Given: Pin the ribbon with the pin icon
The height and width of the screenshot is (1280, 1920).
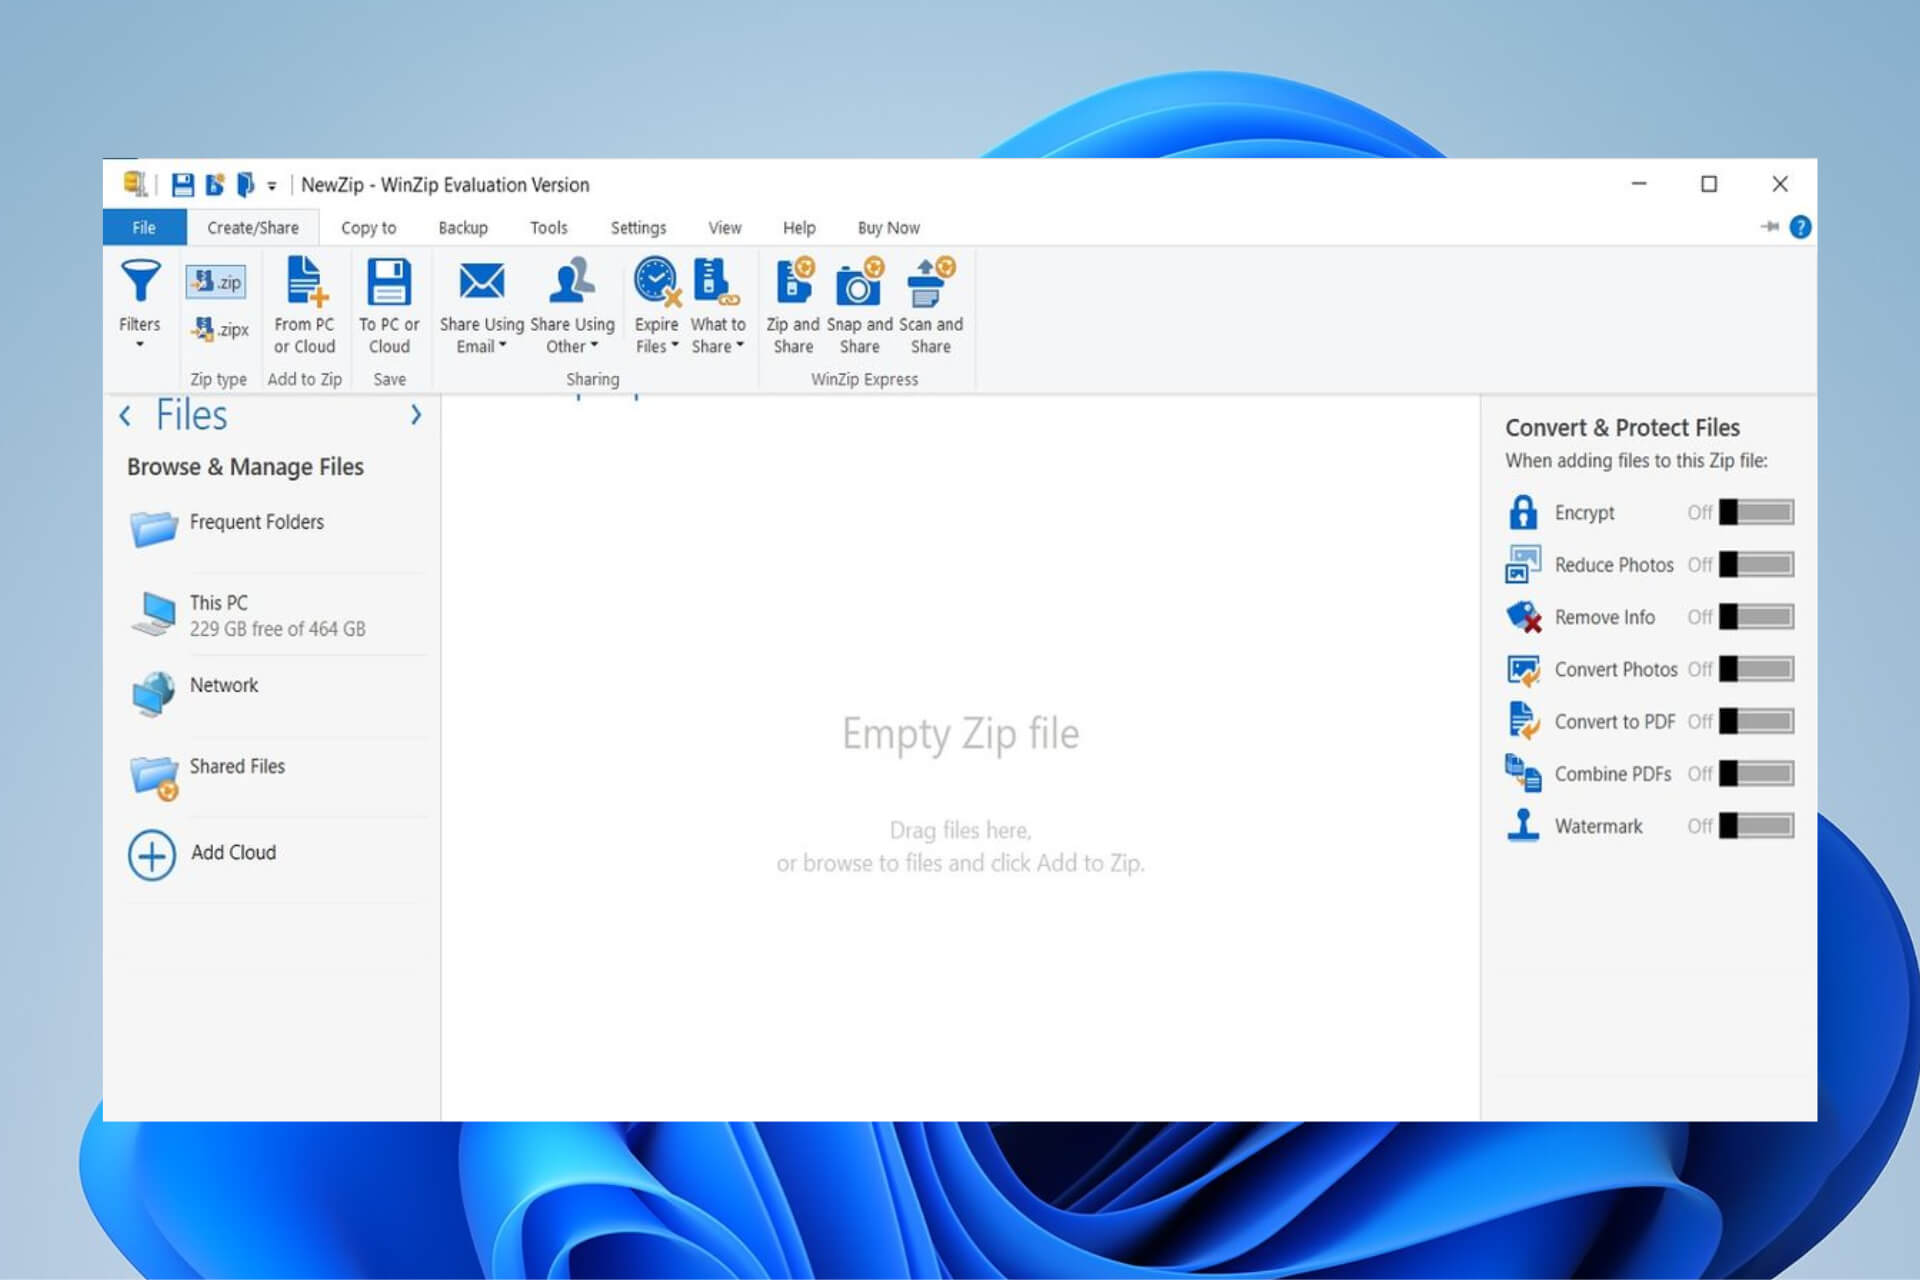Looking at the screenshot, I should coord(1770,227).
